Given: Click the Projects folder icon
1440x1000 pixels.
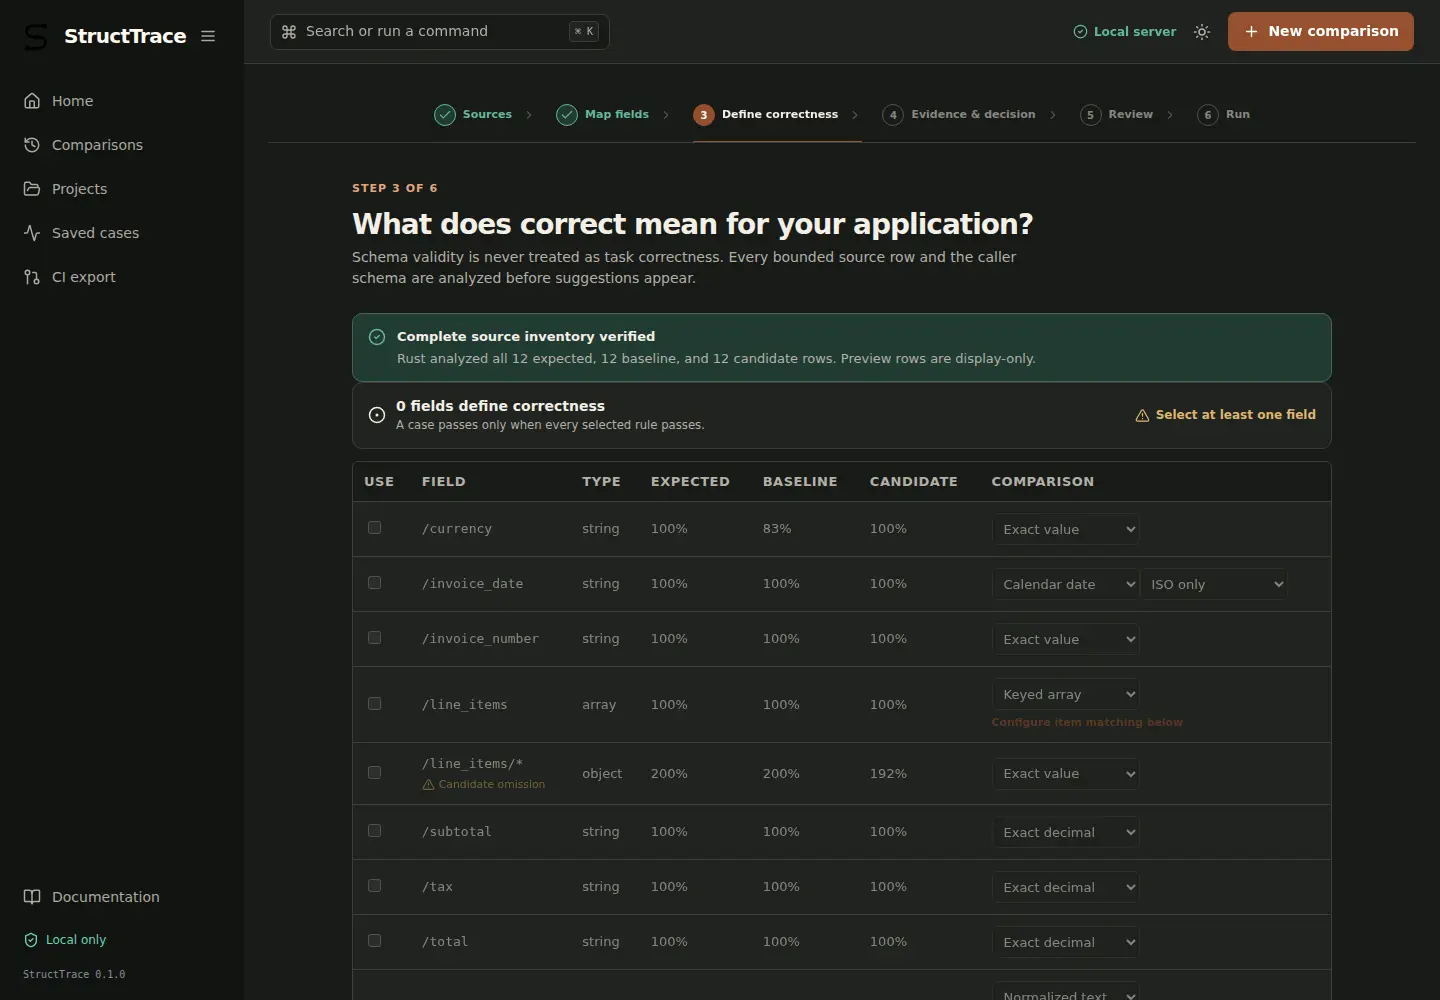Looking at the screenshot, I should [32, 189].
